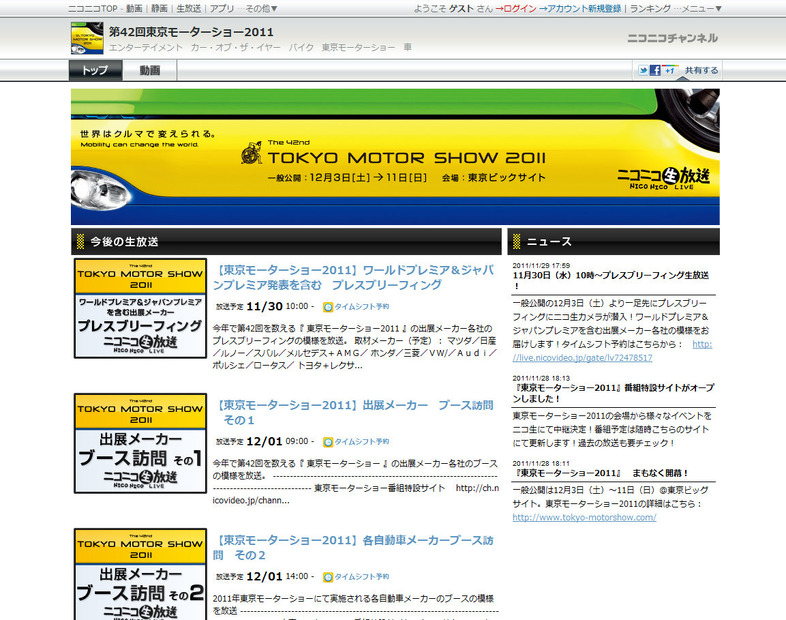Click the バイク tag
The width and height of the screenshot is (786, 620).
point(301,48)
